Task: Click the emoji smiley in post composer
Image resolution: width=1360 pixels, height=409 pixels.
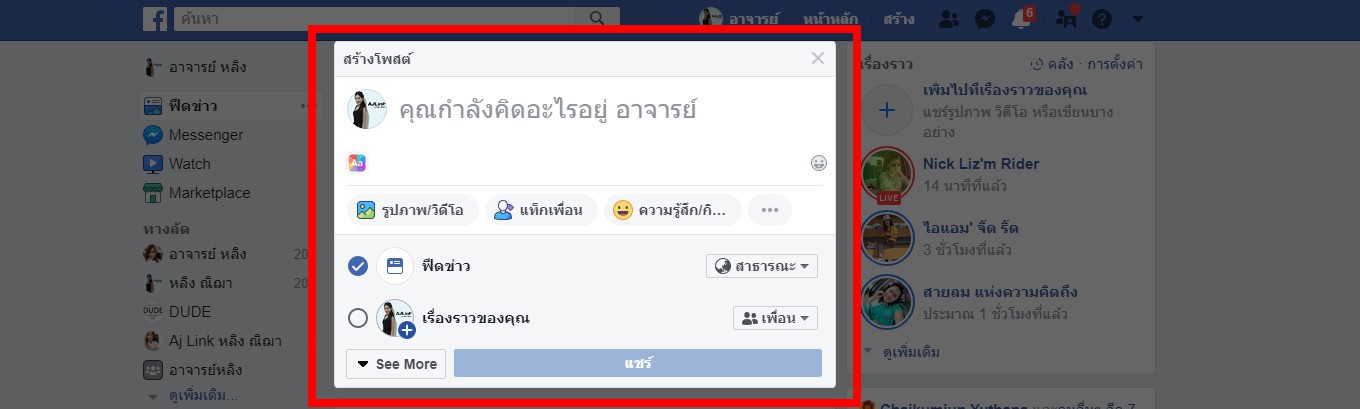Action: pos(818,163)
